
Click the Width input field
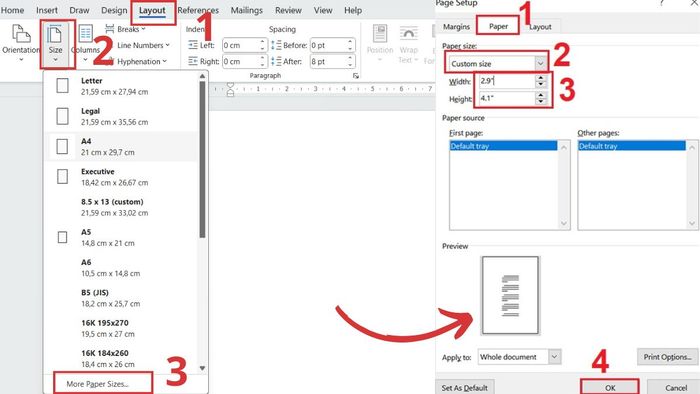507,81
